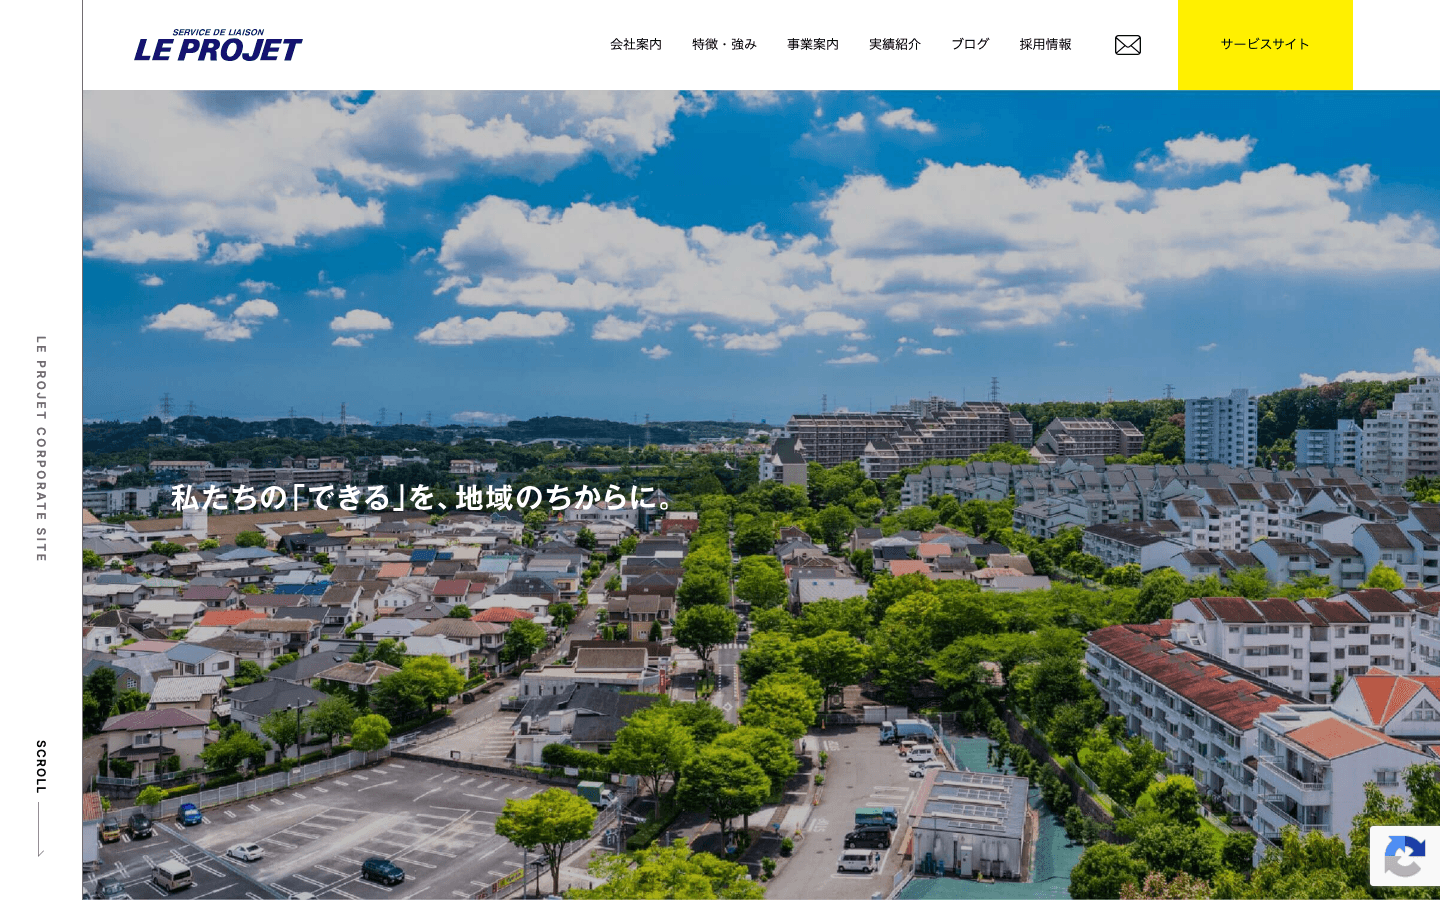Open the mail envelope contact icon
The height and width of the screenshot is (900, 1440).
tap(1128, 45)
